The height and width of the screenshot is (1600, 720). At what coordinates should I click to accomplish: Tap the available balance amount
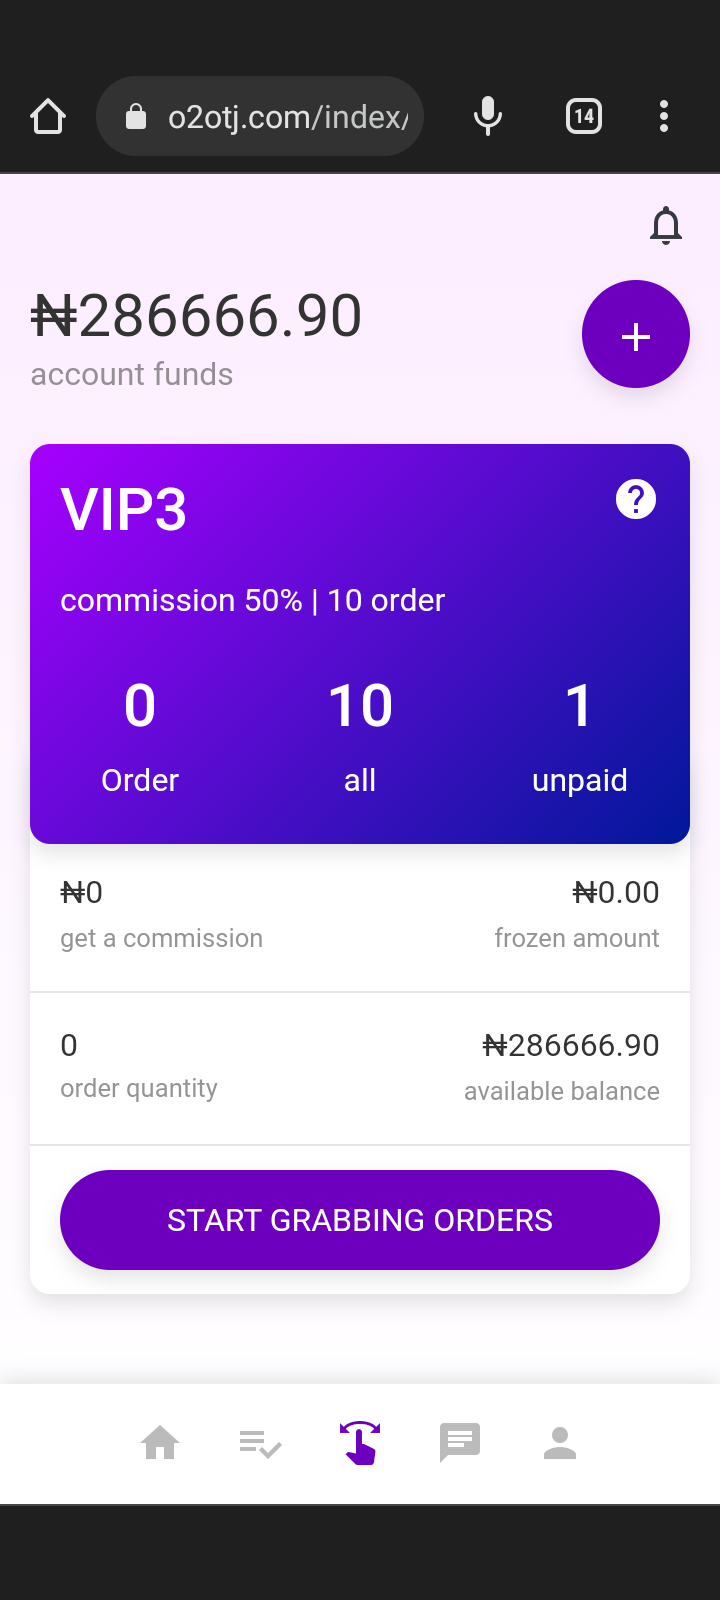tap(571, 1046)
